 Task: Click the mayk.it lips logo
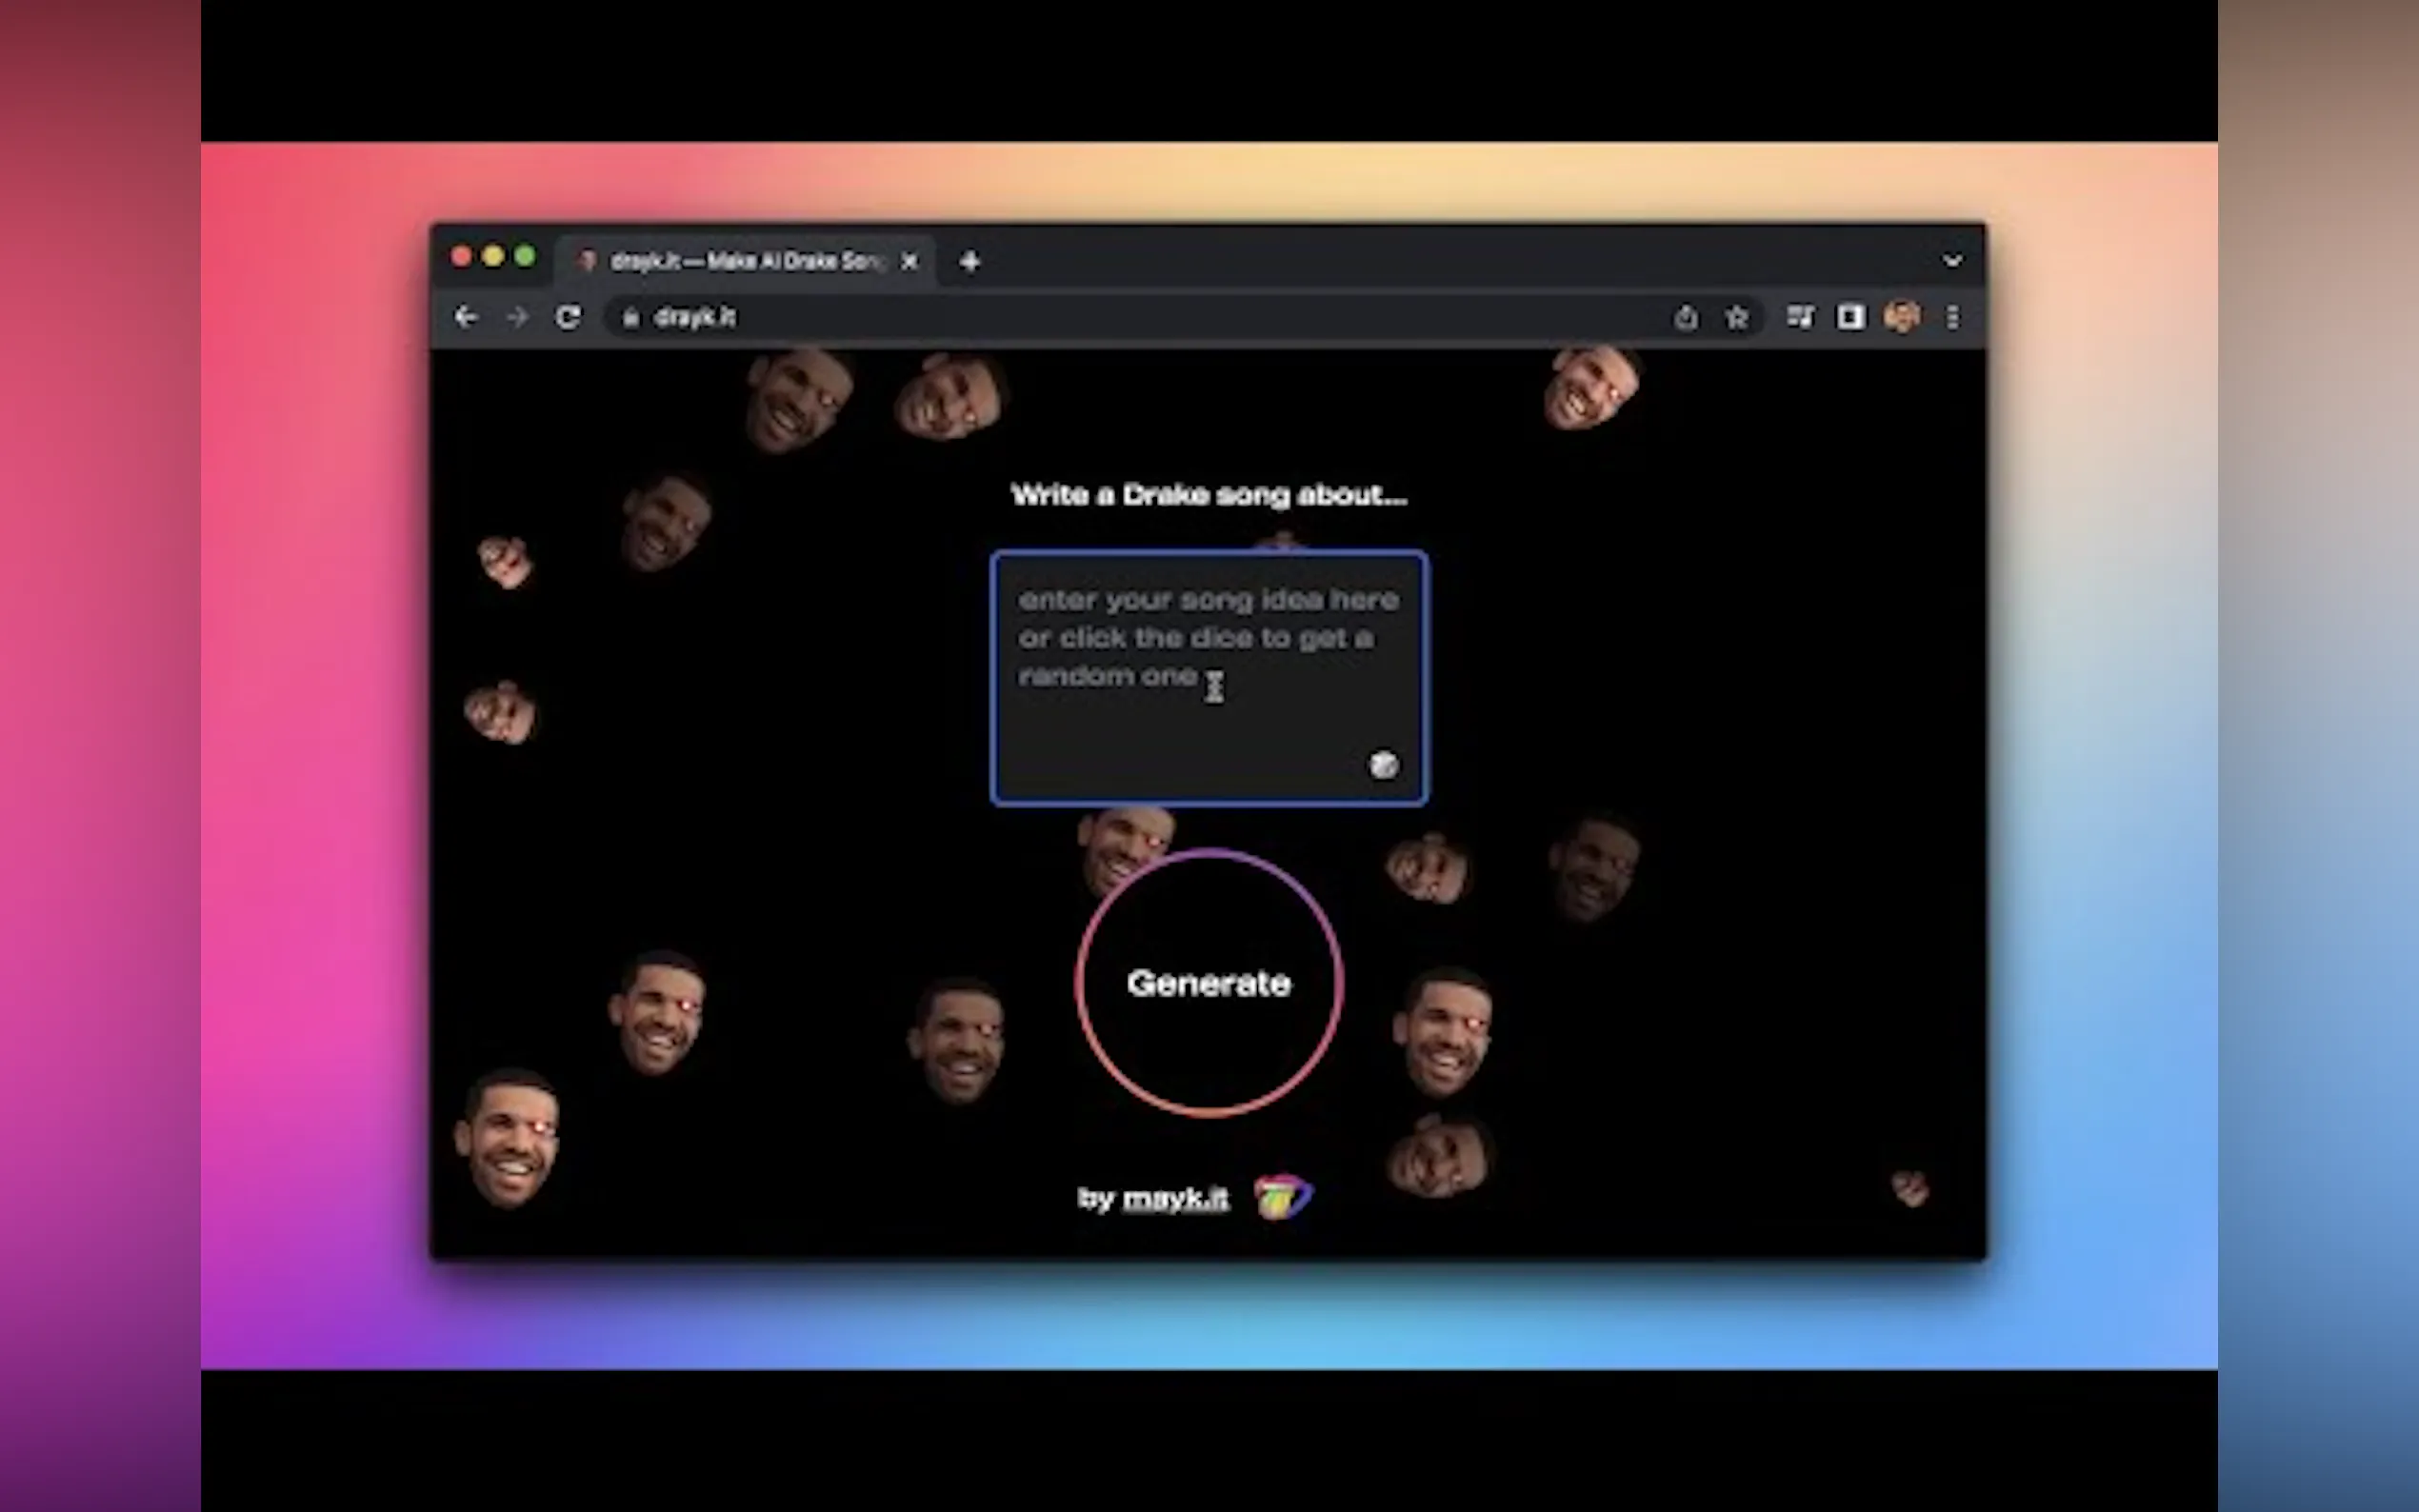[1283, 1197]
